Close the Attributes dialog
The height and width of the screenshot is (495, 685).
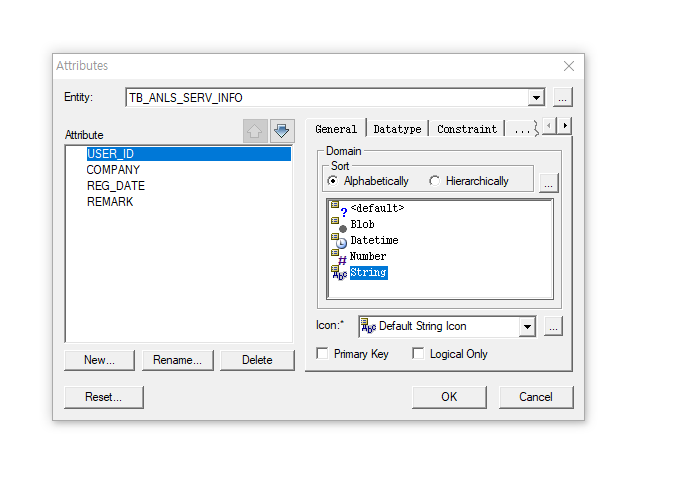pyautogui.click(x=569, y=66)
